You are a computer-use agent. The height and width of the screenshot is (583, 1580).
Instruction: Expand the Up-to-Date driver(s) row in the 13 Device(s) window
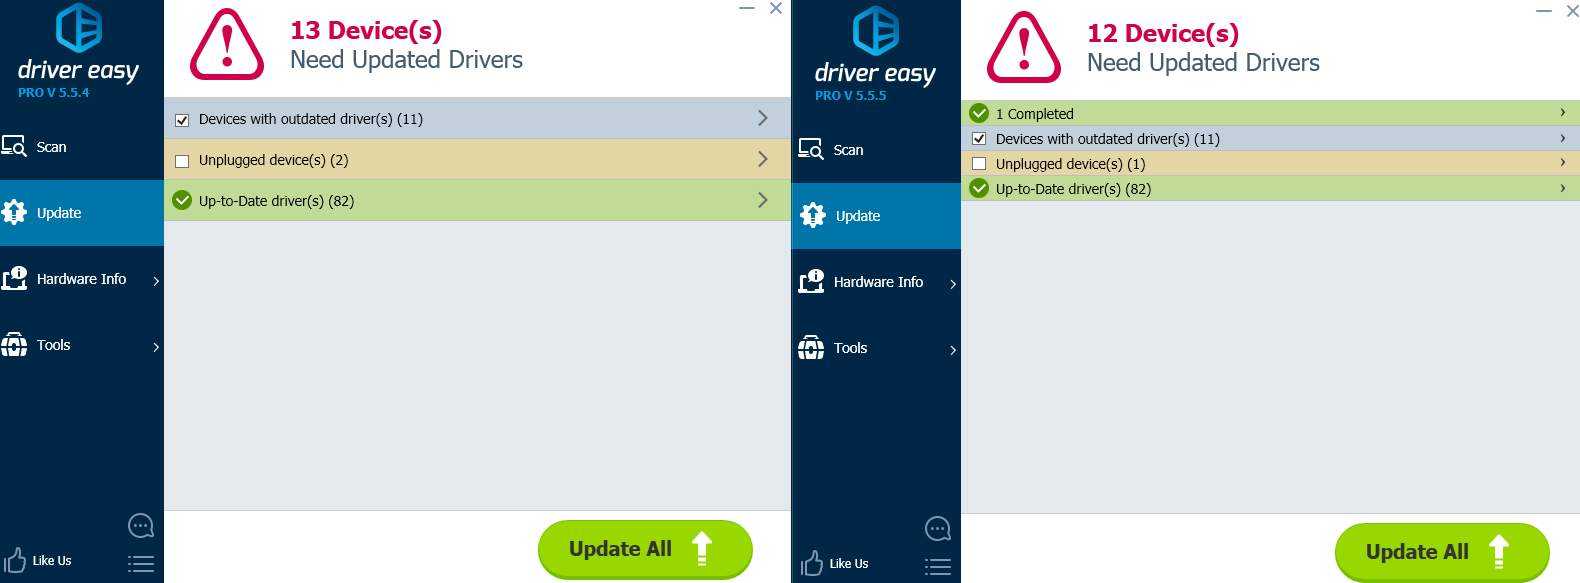pos(477,200)
